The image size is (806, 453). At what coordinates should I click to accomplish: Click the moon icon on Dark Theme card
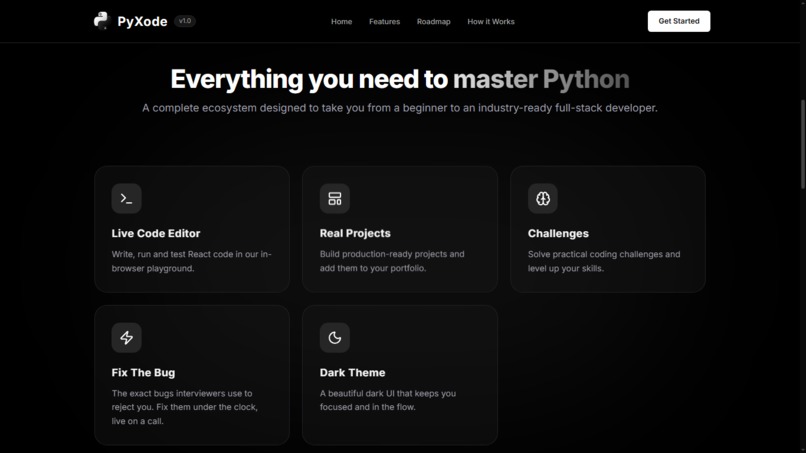(335, 338)
